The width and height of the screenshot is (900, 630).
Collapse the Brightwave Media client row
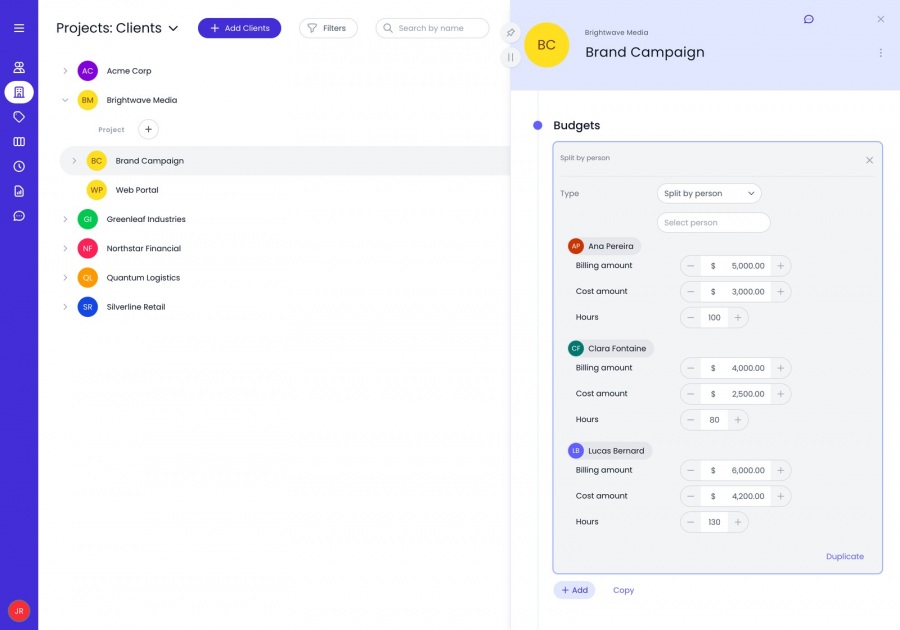pos(65,100)
